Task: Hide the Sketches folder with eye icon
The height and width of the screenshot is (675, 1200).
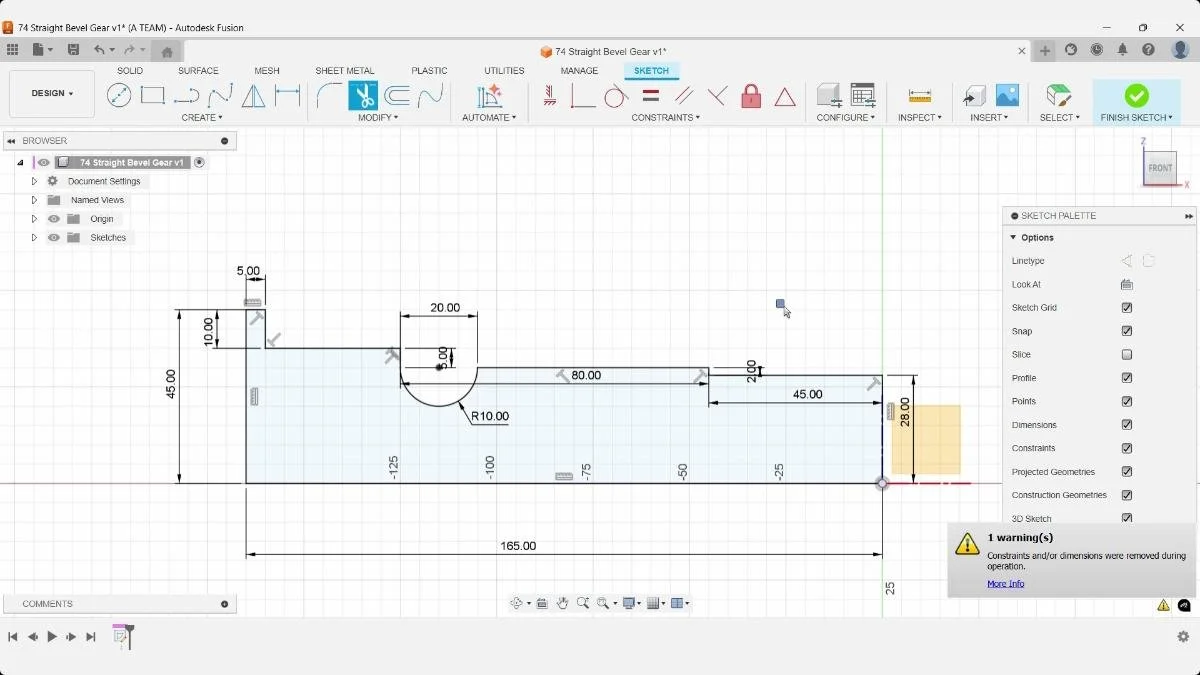Action: (x=54, y=238)
